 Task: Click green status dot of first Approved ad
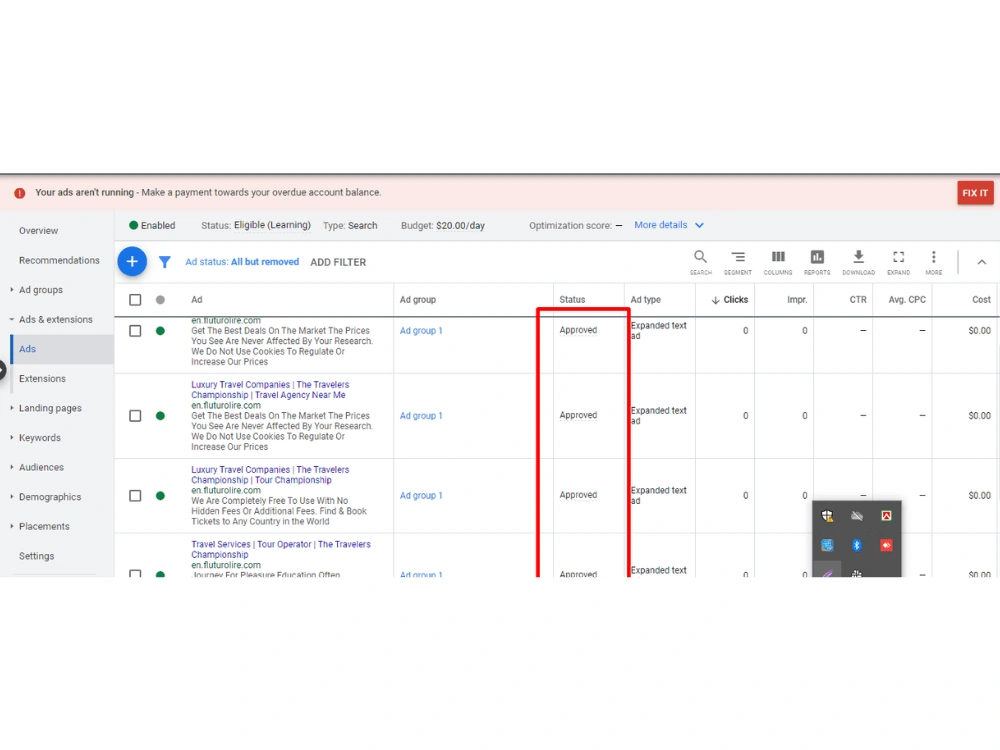(160, 331)
